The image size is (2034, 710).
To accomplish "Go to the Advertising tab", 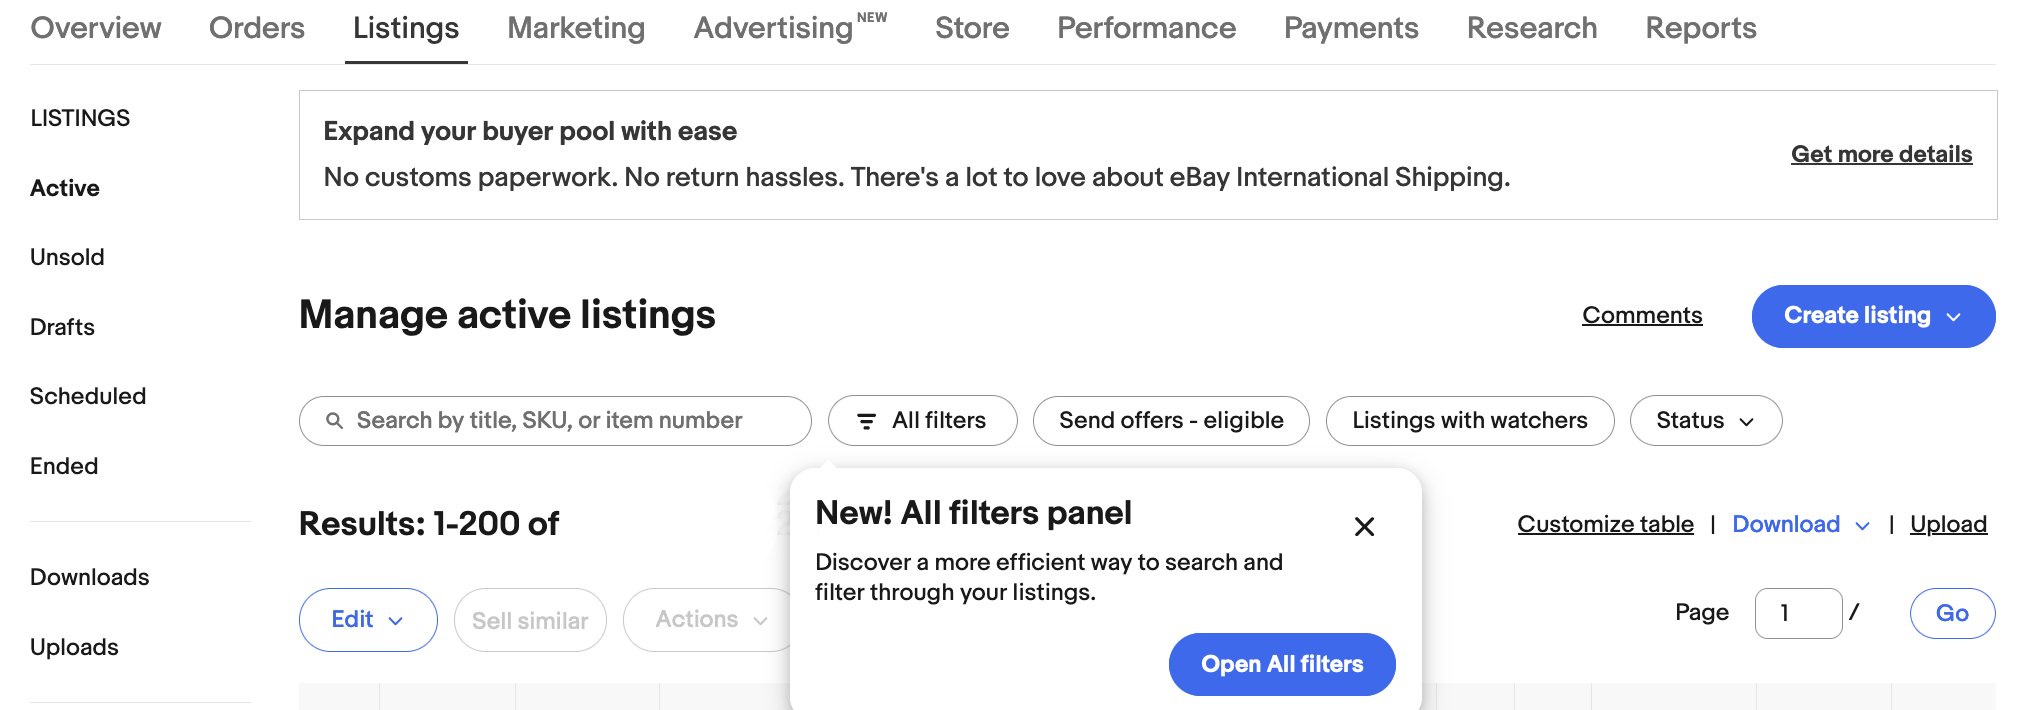I will click(773, 28).
